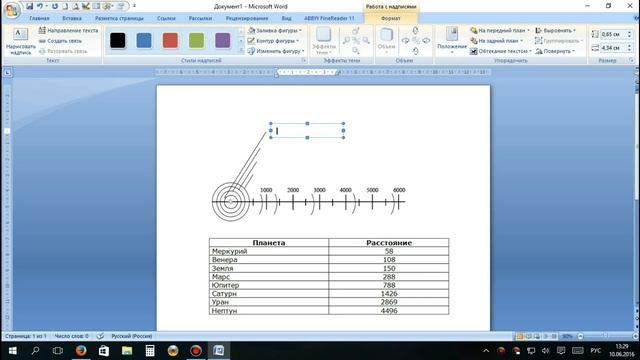Open Shape Outline (Контур фигуры) dropdown
The image size is (640, 360).
click(273, 41)
